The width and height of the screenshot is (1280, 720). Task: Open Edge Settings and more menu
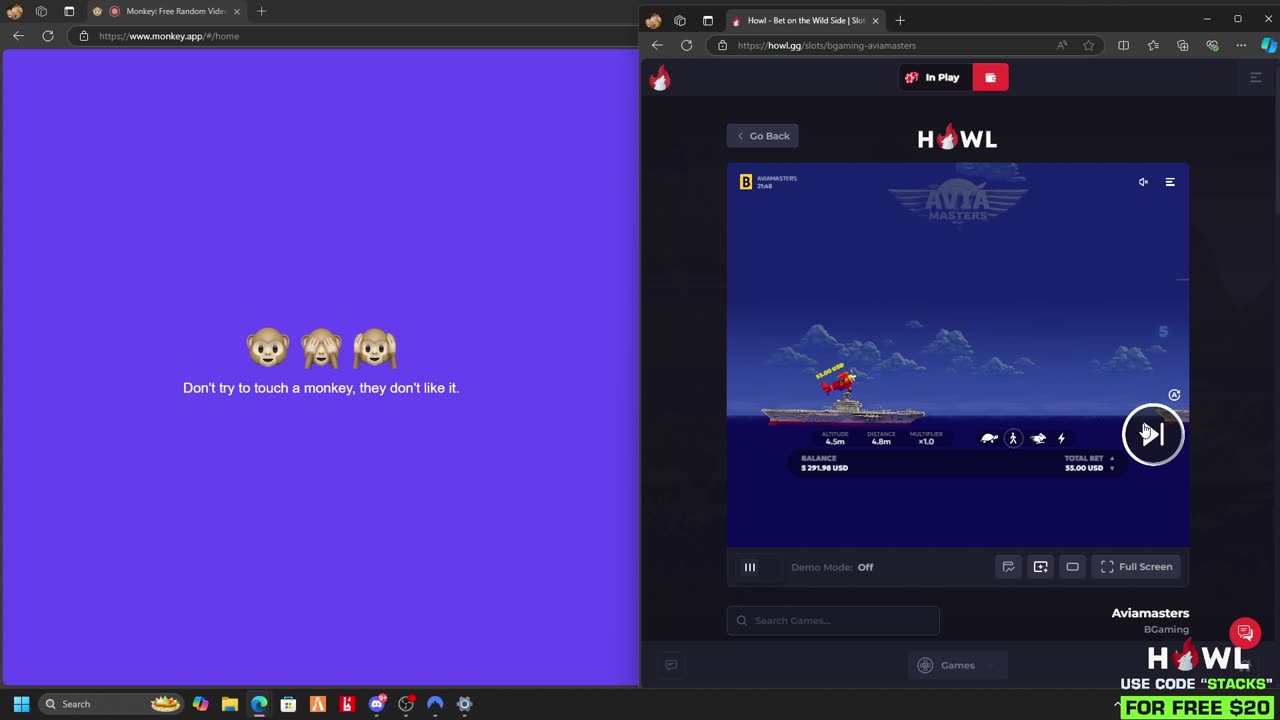pyautogui.click(x=1241, y=45)
